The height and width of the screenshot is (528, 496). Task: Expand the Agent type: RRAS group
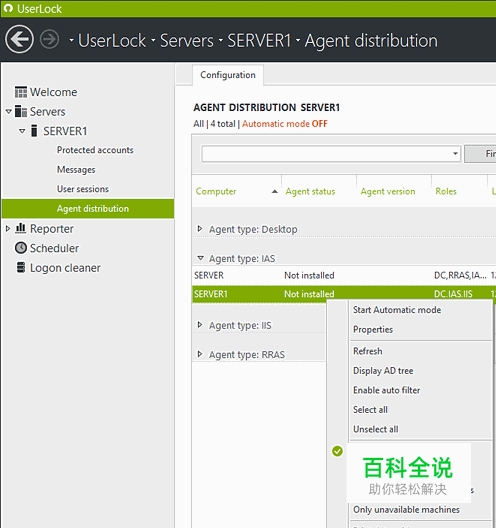click(x=200, y=354)
